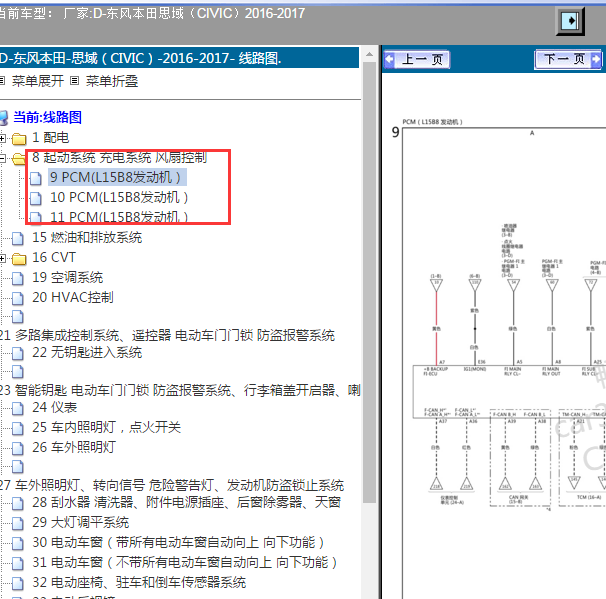Image resolution: width=606 pixels, height=599 pixels.
Task: Collapse the 8 起动系统 folder node
Action: tap(2, 158)
